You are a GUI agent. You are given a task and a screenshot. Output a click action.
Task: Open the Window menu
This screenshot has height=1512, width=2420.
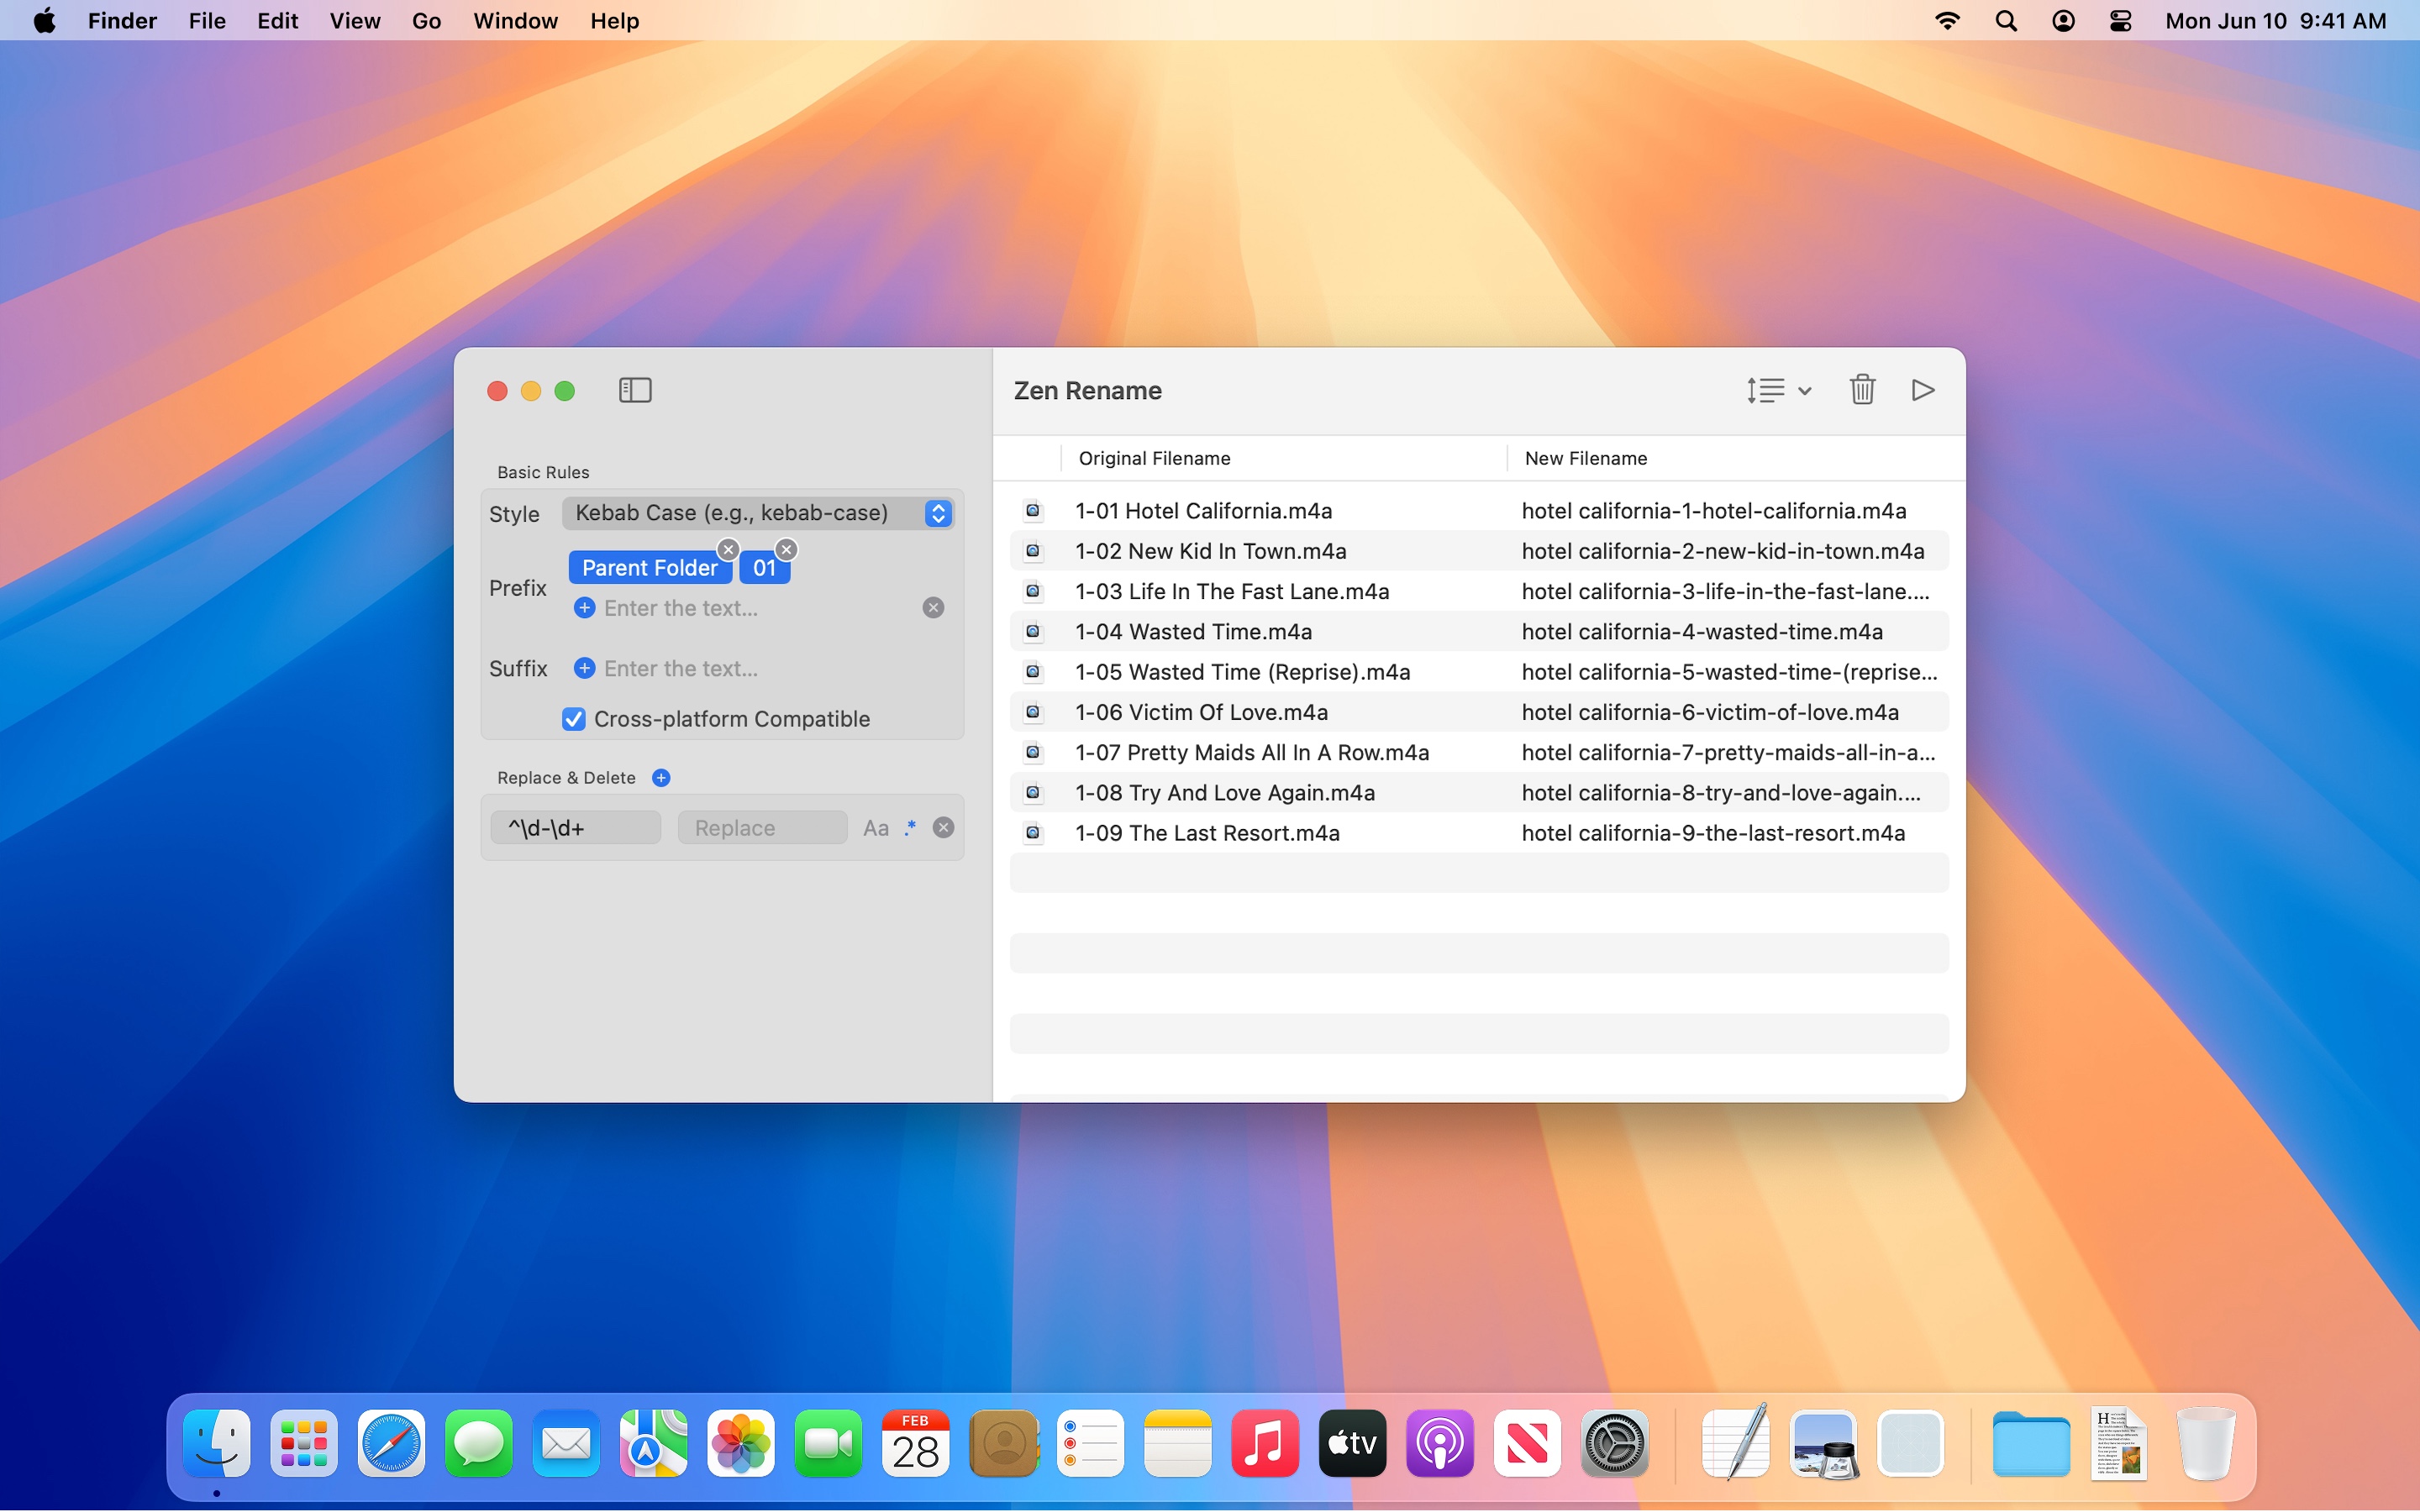click(515, 21)
